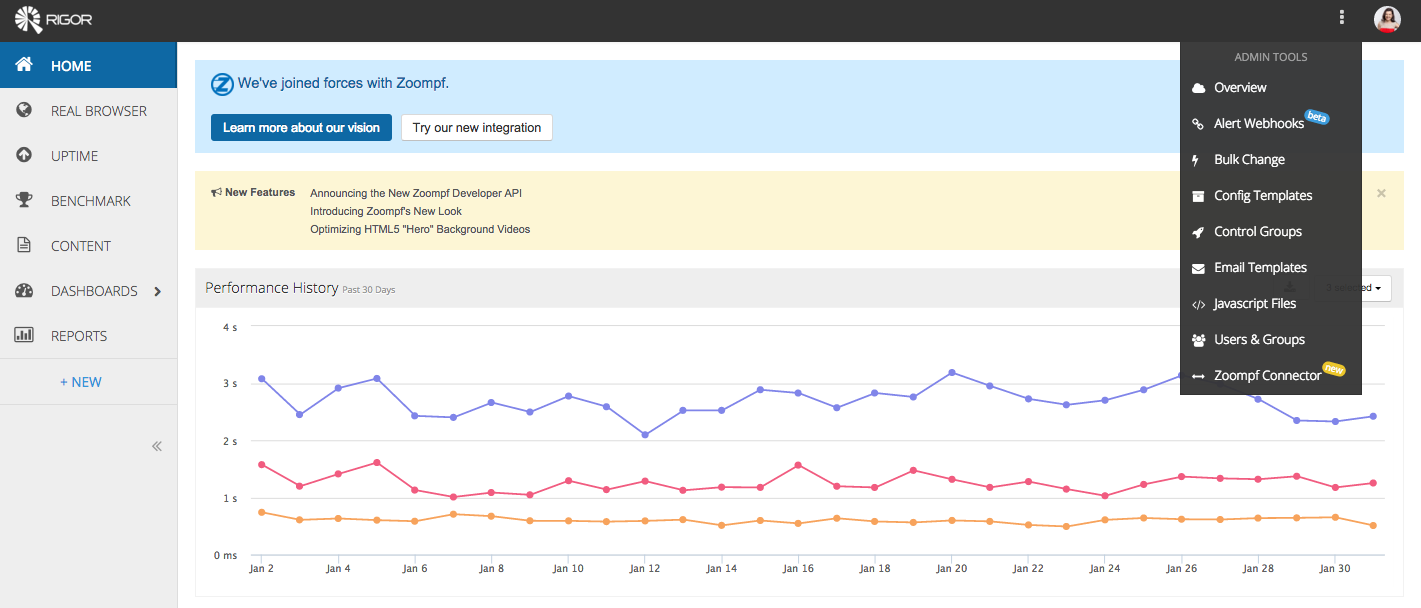Screen dimensions: 1421x608
Task: Click 'Learn more about our vision' button
Action: click(x=301, y=128)
